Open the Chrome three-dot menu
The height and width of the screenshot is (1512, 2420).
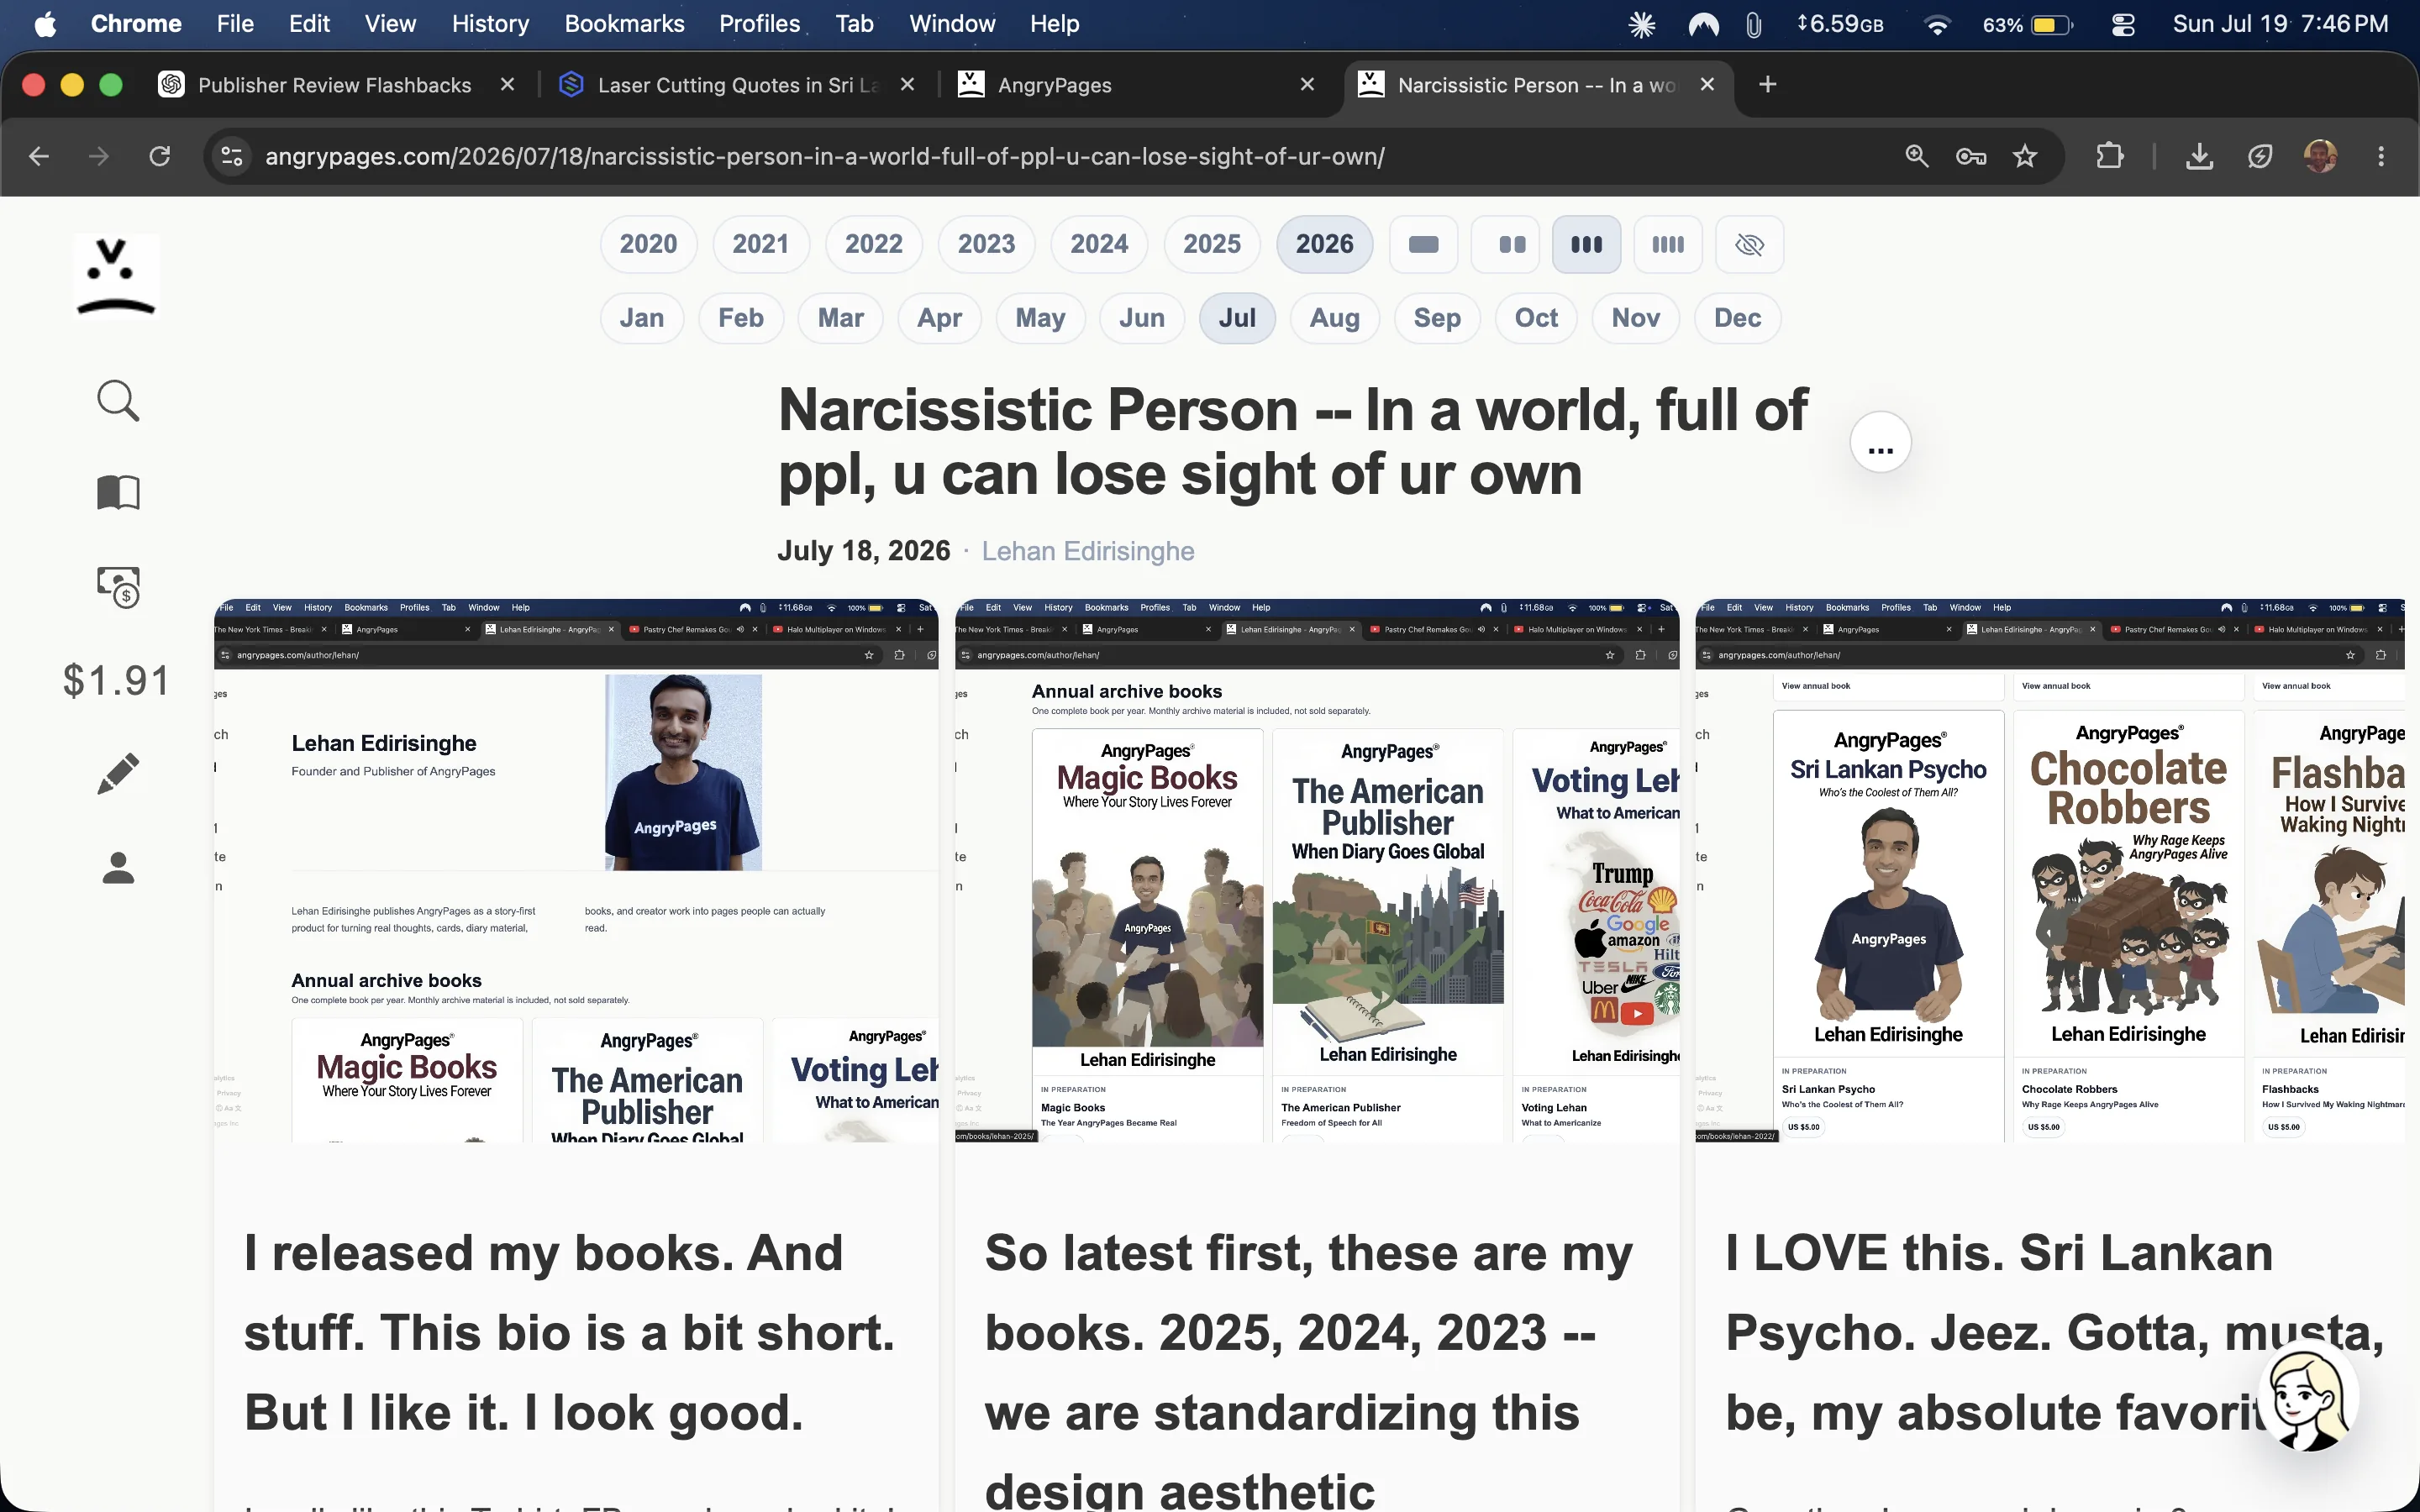[x=2381, y=156]
